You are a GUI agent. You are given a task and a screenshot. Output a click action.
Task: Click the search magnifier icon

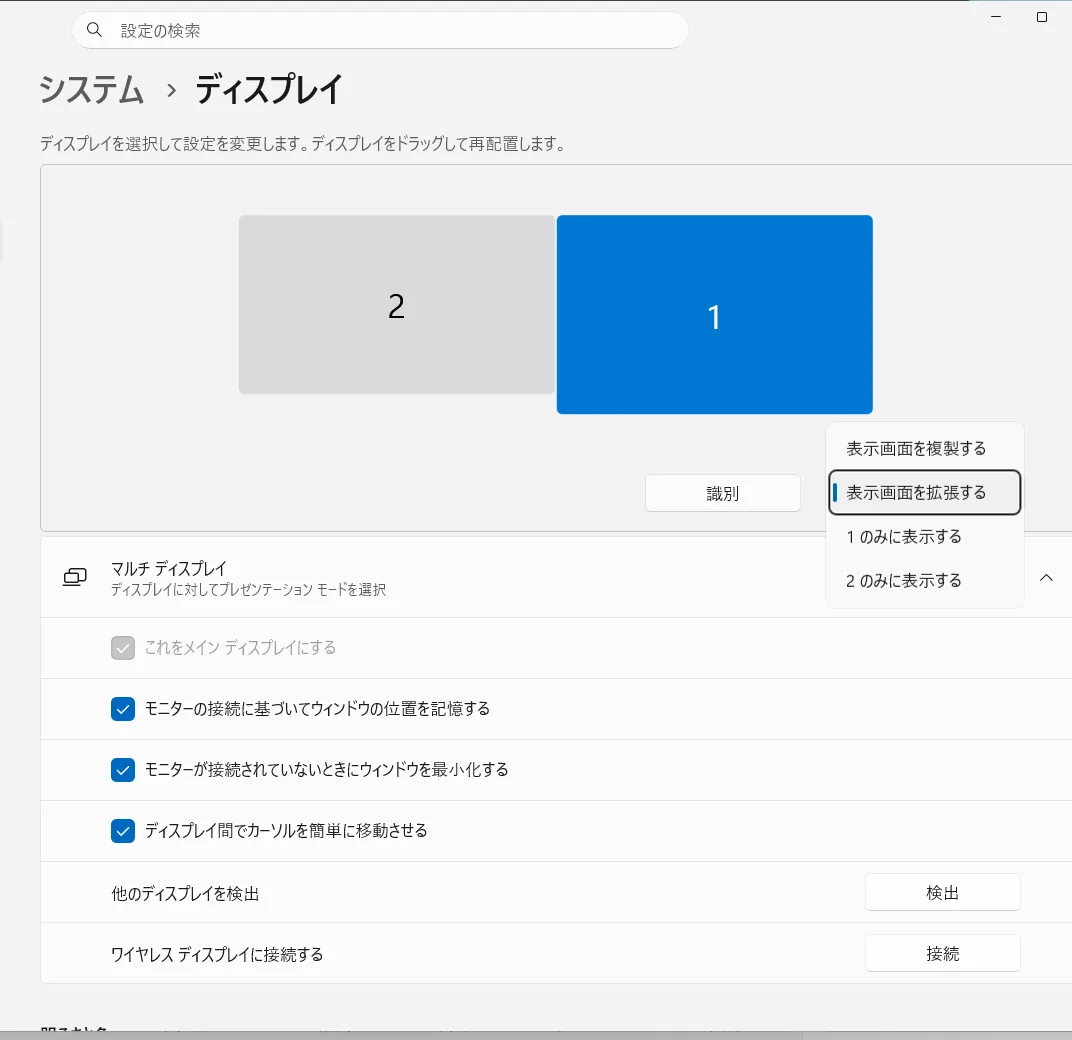point(94,30)
